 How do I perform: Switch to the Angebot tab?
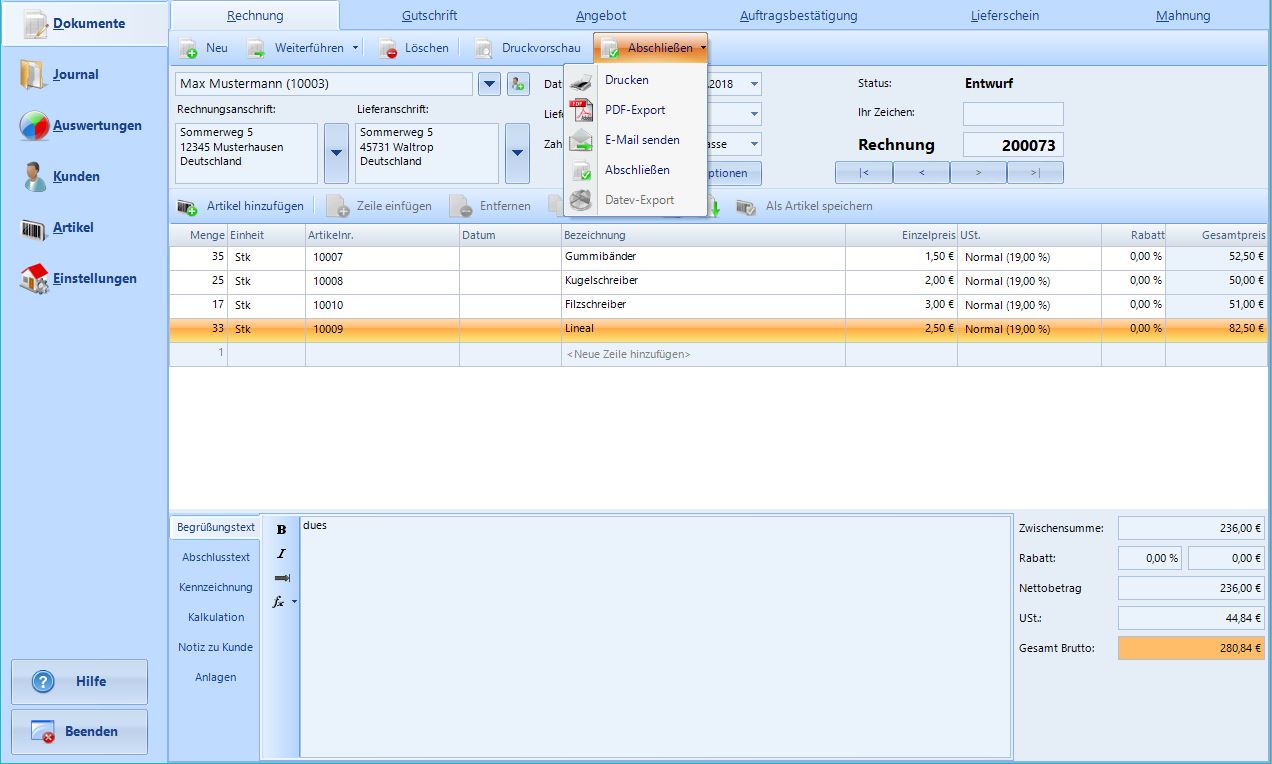602,15
